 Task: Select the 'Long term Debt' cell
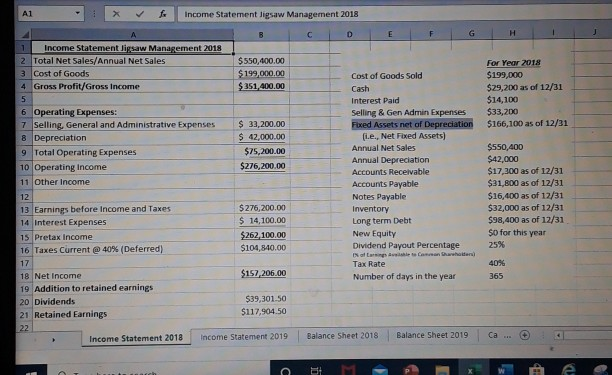(381, 221)
